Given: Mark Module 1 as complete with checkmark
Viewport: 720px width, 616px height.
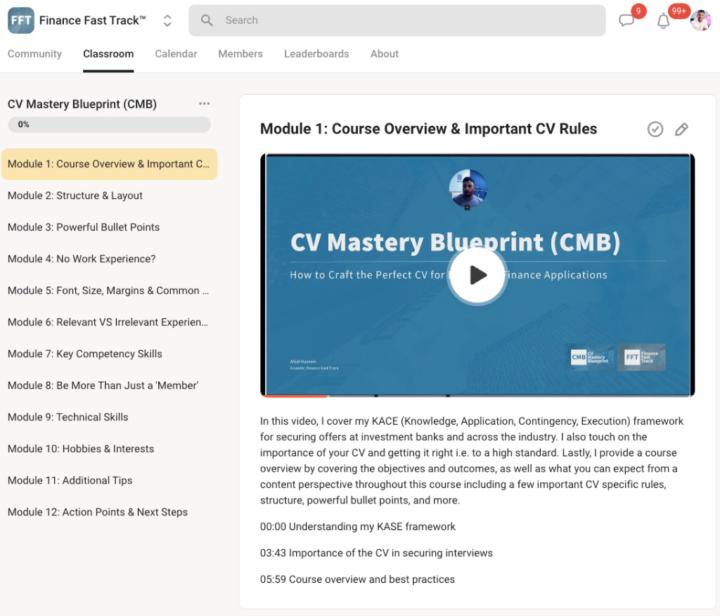Looking at the screenshot, I should pyautogui.click(x=655, y=129).
